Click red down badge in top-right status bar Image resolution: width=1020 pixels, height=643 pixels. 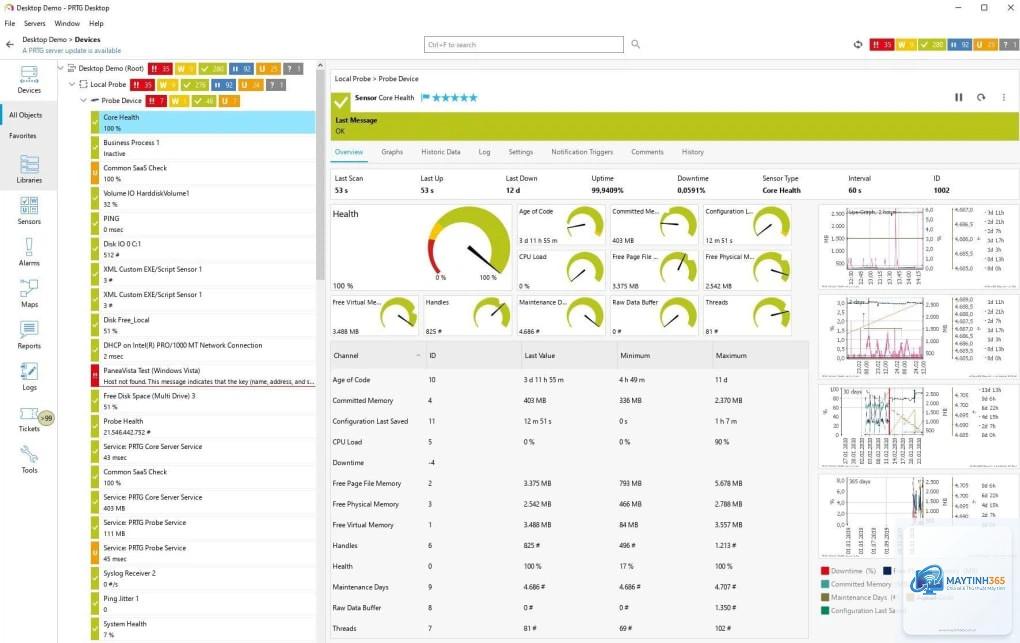coord(881,44)
